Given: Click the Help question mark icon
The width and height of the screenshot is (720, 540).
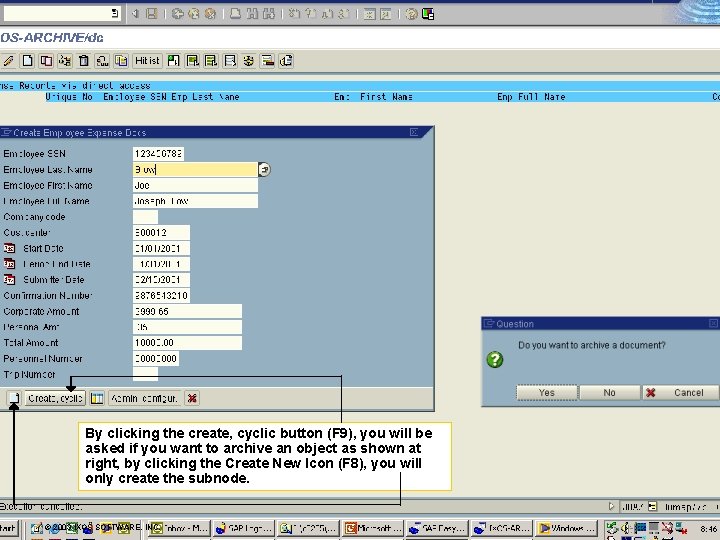Looking at the screenshot, I should coord(411,14).
